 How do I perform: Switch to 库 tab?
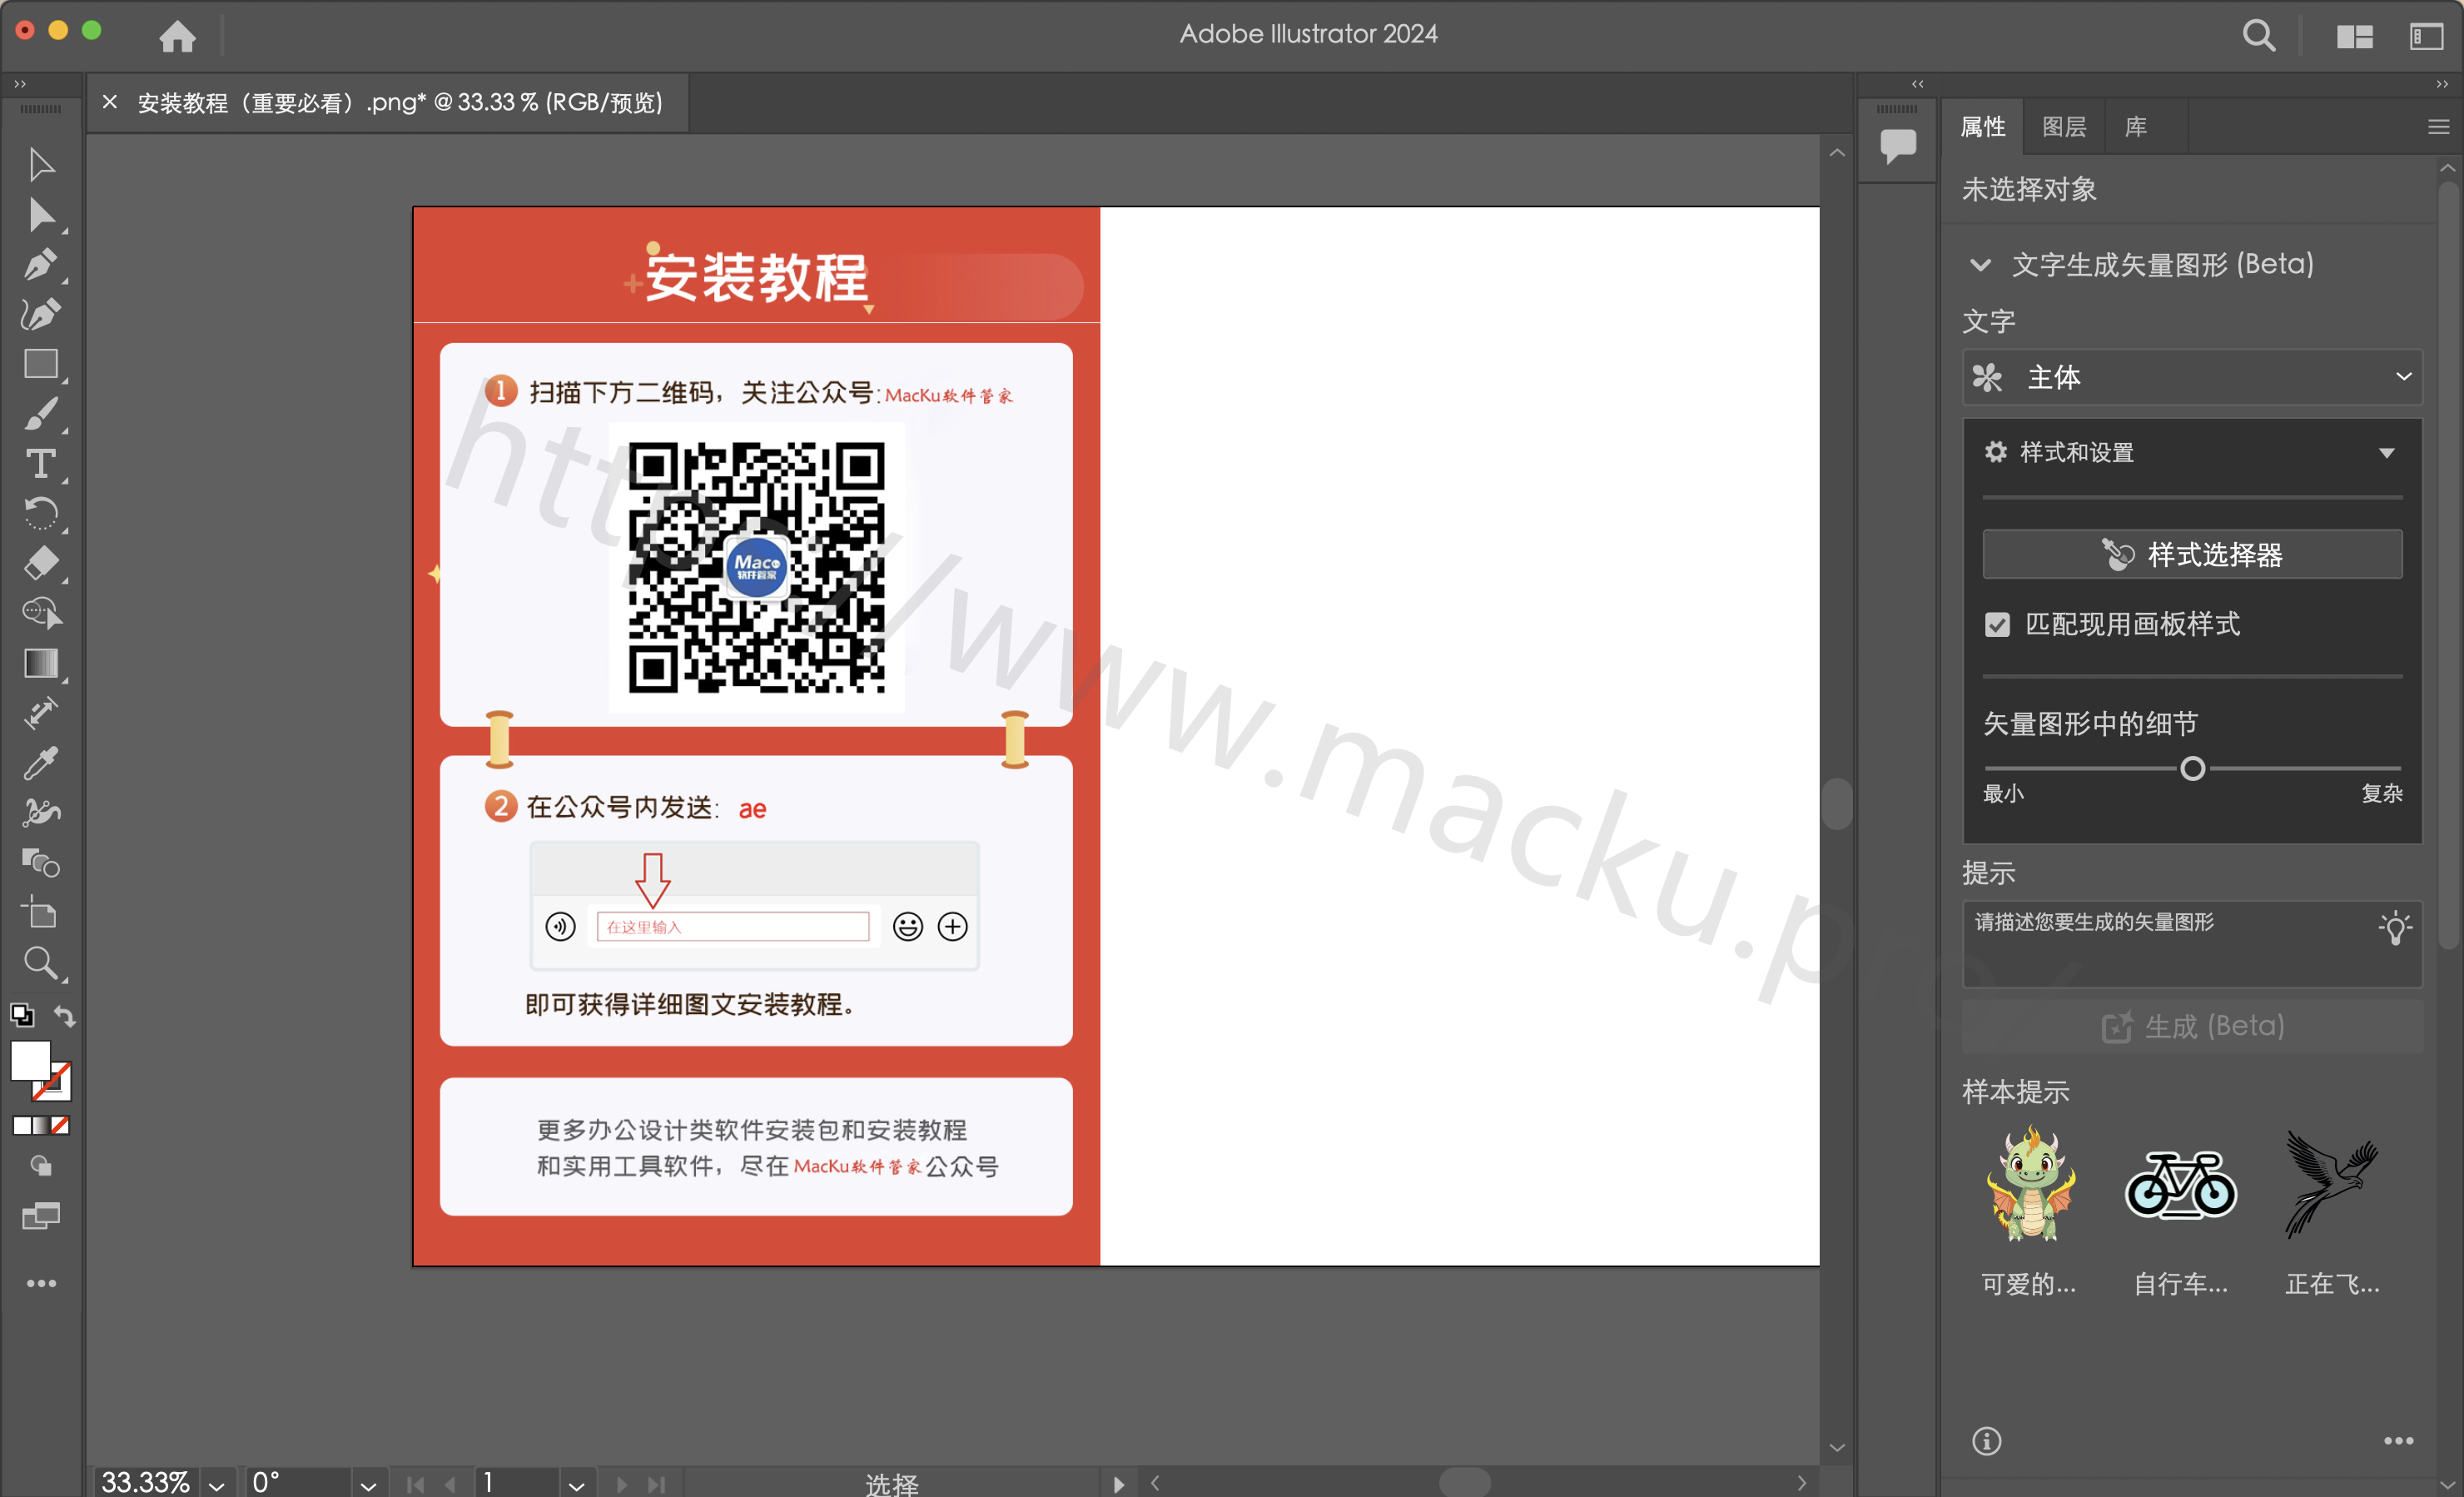click(x=2135, y=127)
